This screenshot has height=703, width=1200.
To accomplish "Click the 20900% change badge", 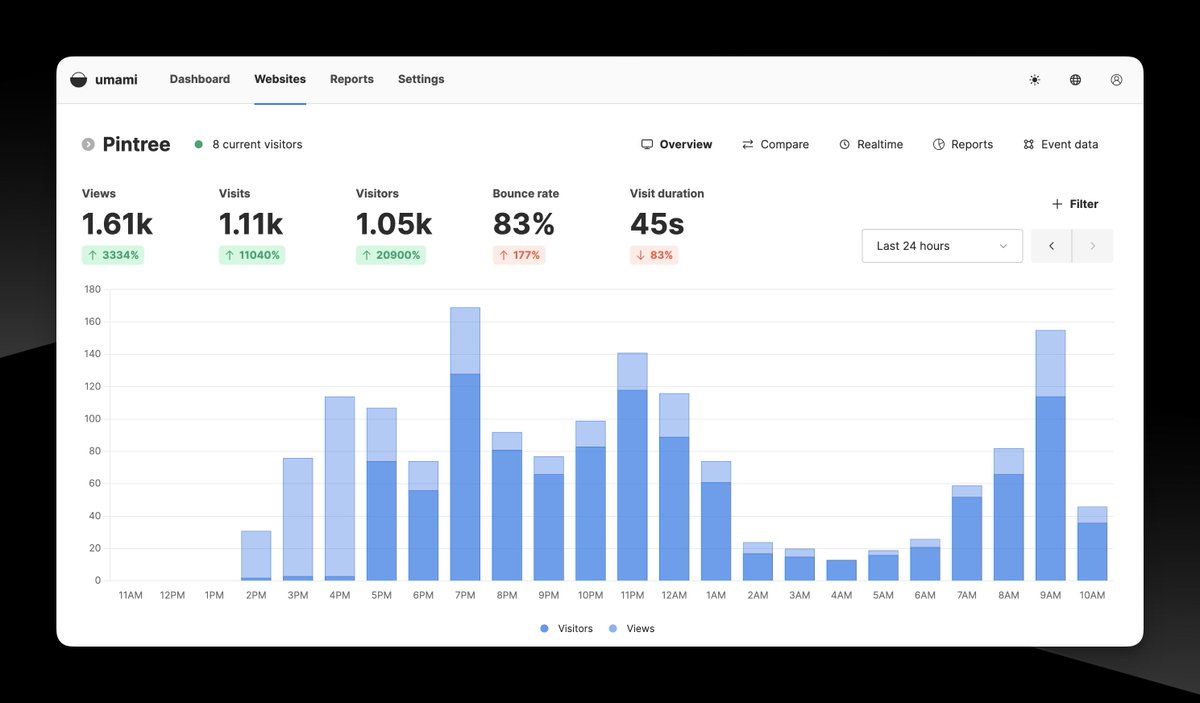I will pos(390,256).
